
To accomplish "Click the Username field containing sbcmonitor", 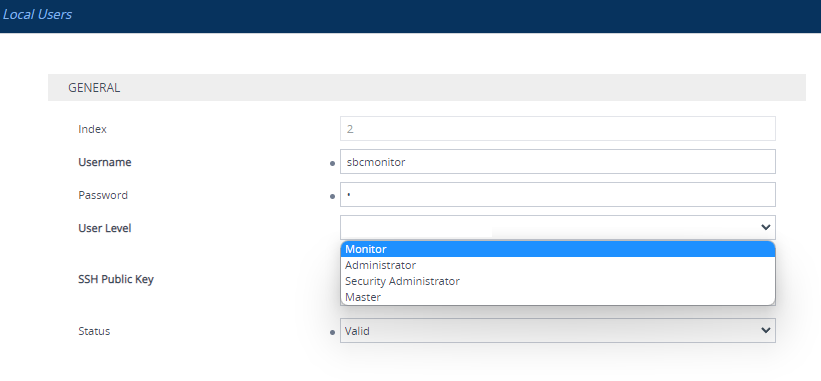I will pos(558,162).
